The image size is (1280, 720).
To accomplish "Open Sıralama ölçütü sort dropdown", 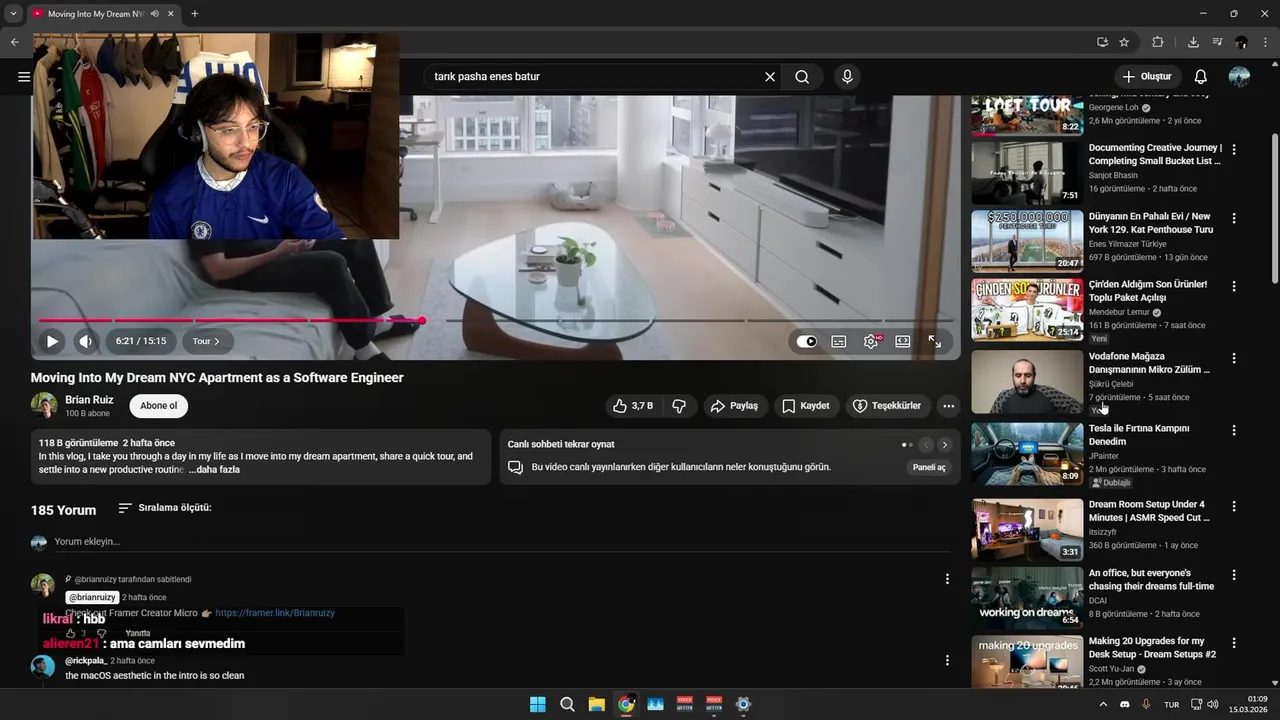I will [165, 508].
